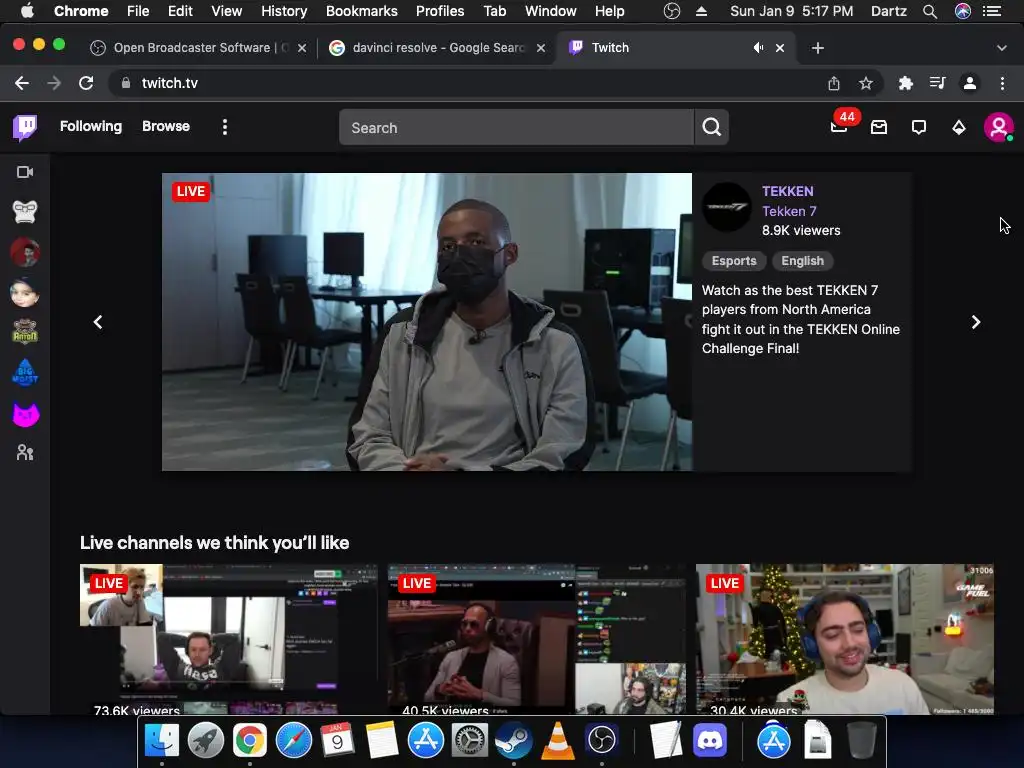1024x768 pixels.
Task: Open the Browse page
Action: [166, 127]
